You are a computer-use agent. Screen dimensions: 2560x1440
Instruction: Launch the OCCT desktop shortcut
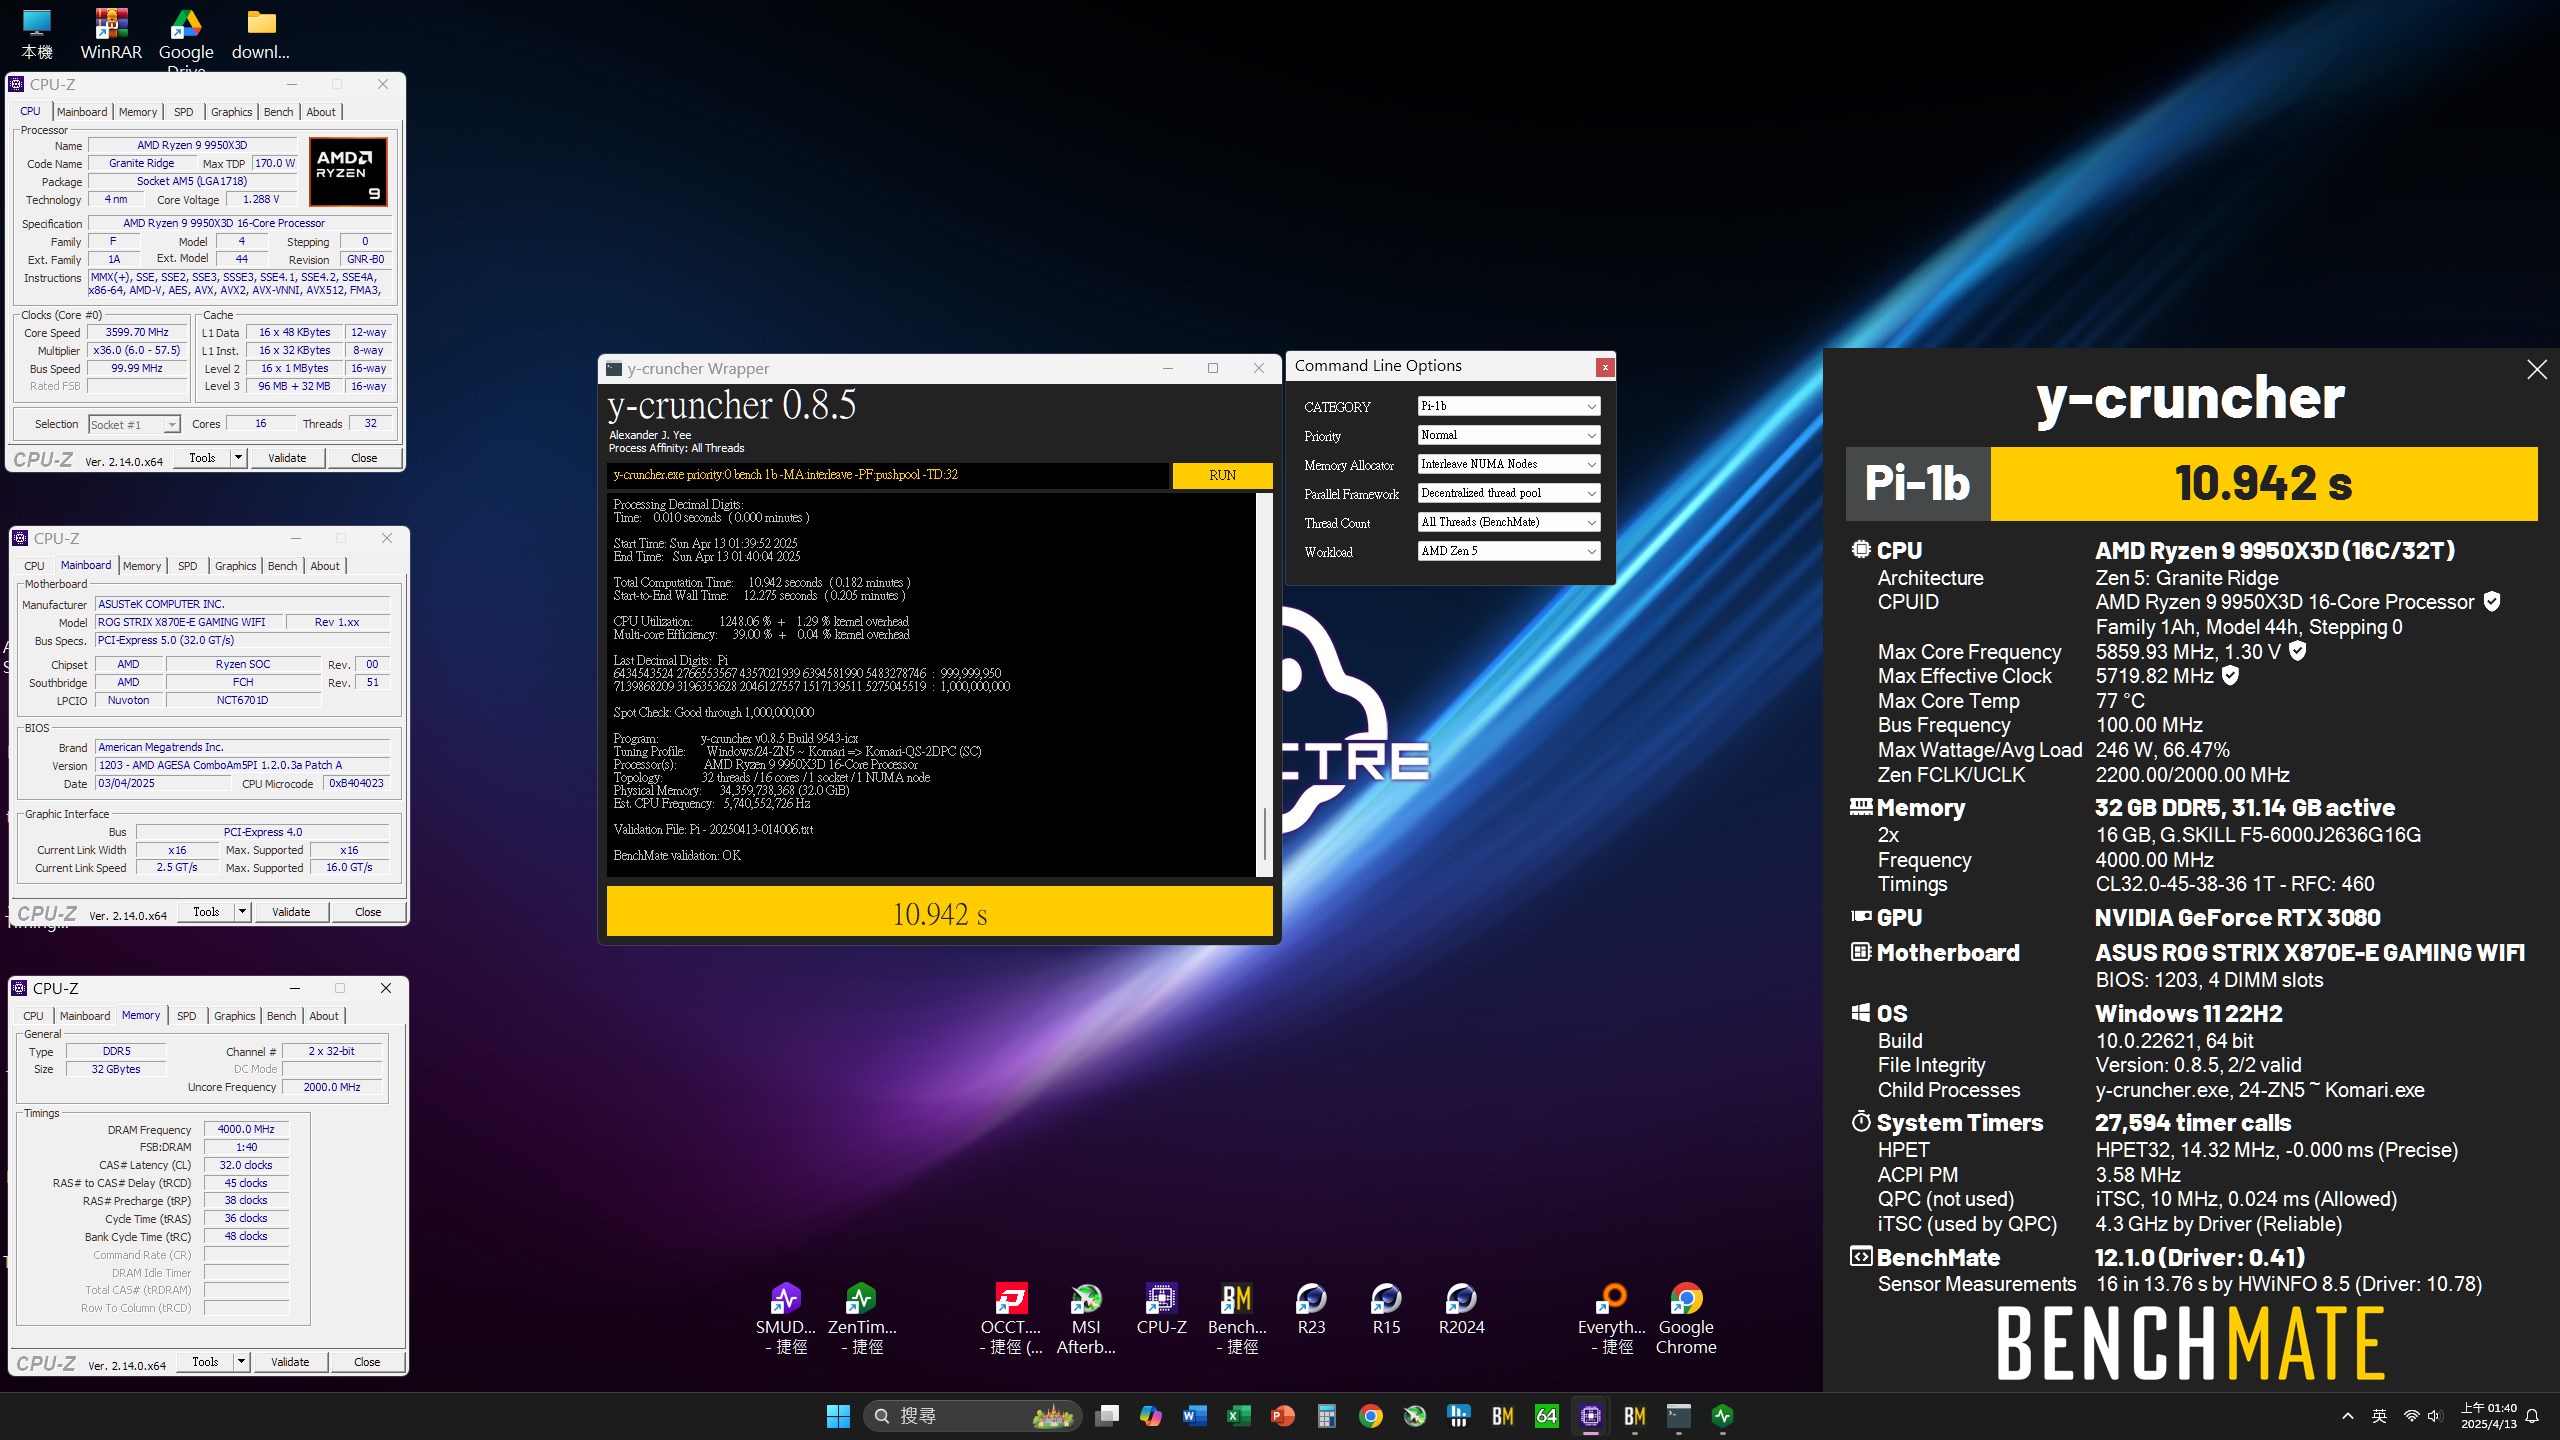[x=1011, y=1318]
